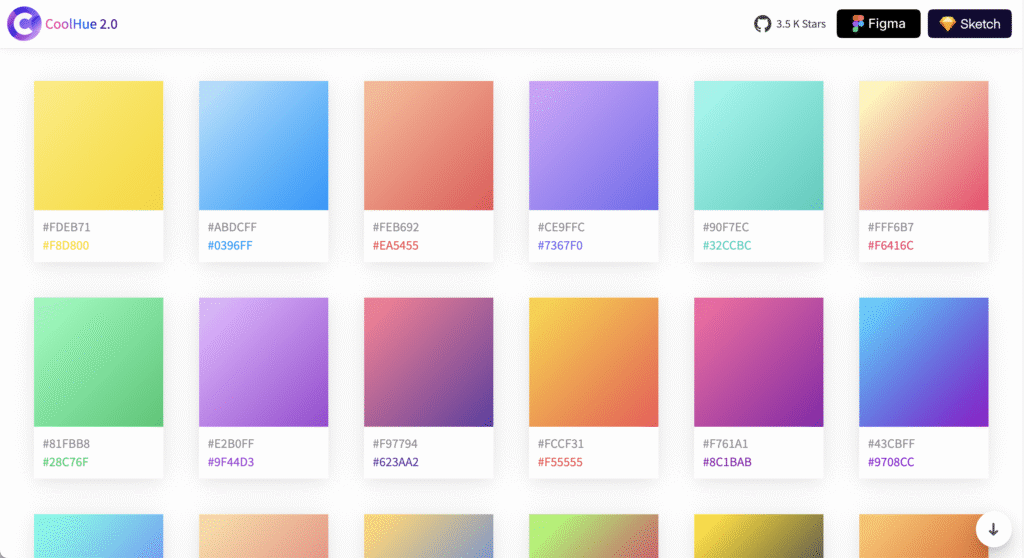1024x558 pixels.
Task: Select the magenta #F761A1 gradient swatch
Action: pos(758,362)
